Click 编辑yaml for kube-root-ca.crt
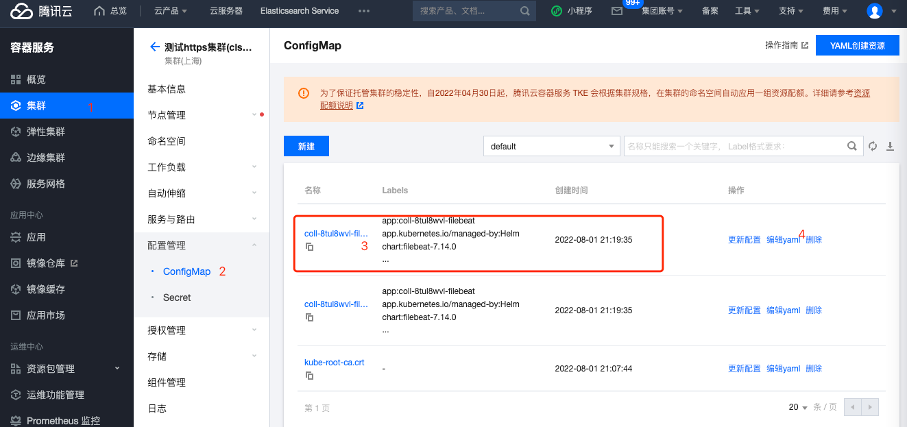 (783, 369)
